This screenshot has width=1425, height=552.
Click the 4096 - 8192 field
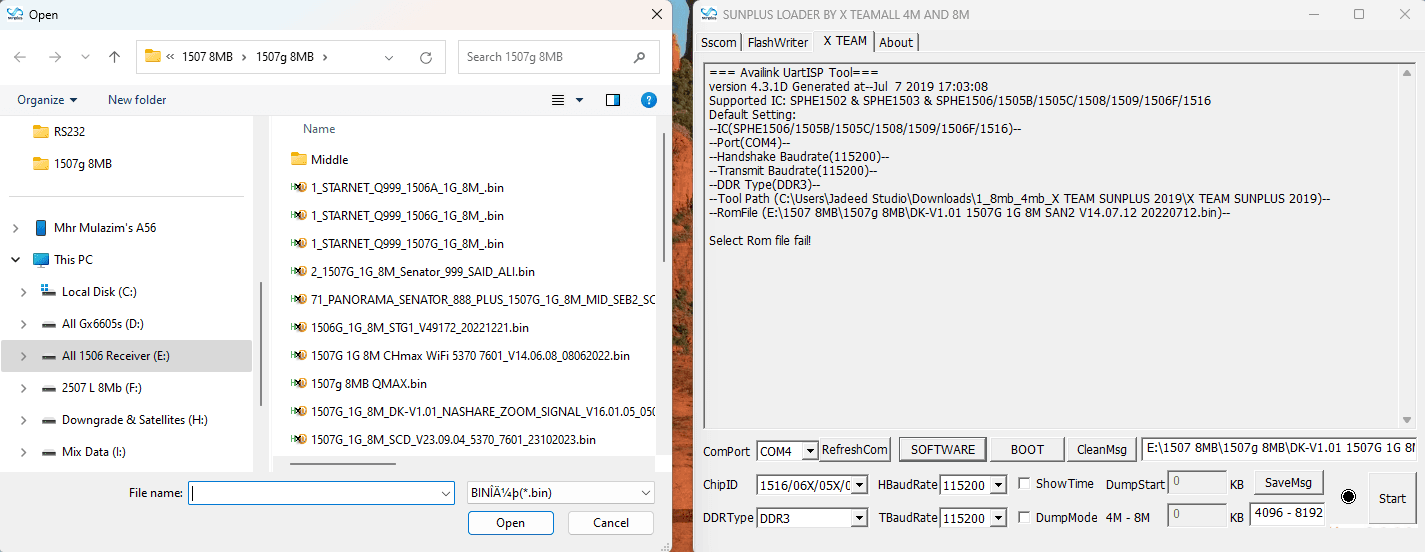pos(1288,513)
